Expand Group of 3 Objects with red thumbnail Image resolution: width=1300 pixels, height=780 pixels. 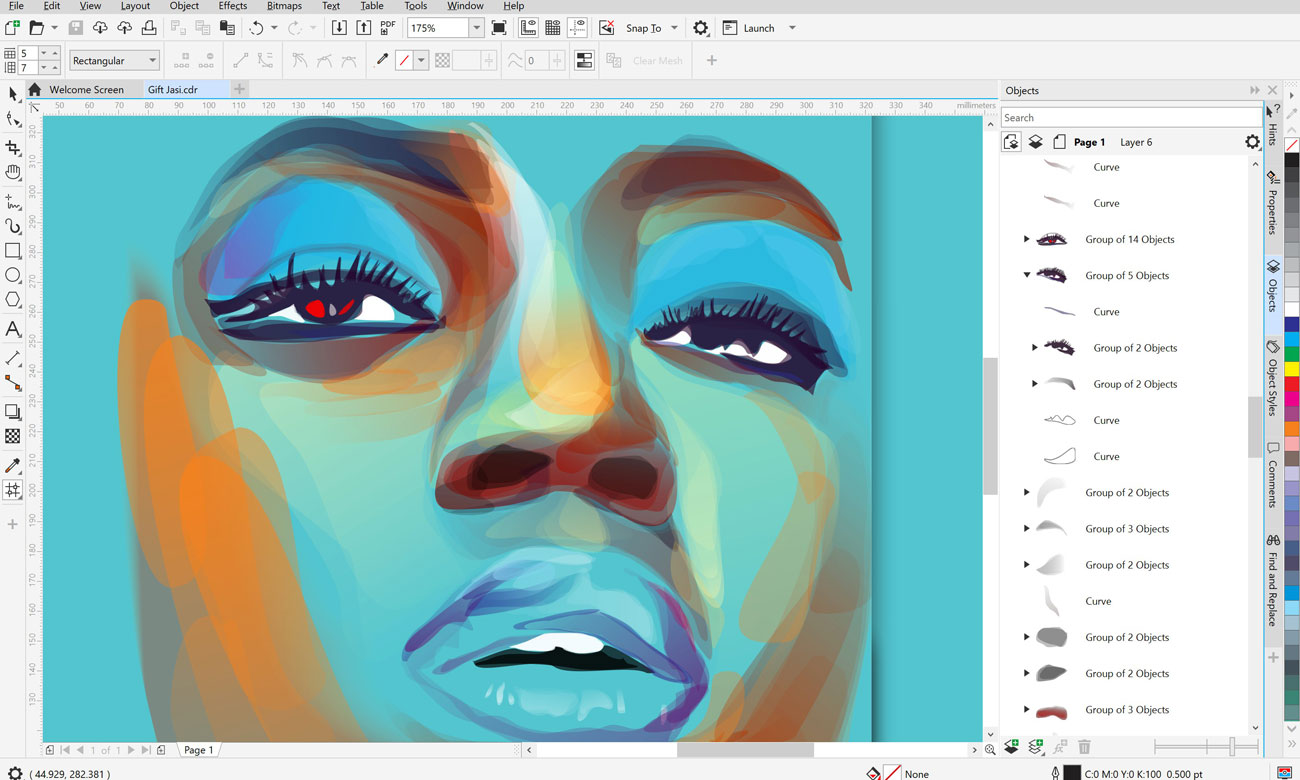click(1026, 710)
